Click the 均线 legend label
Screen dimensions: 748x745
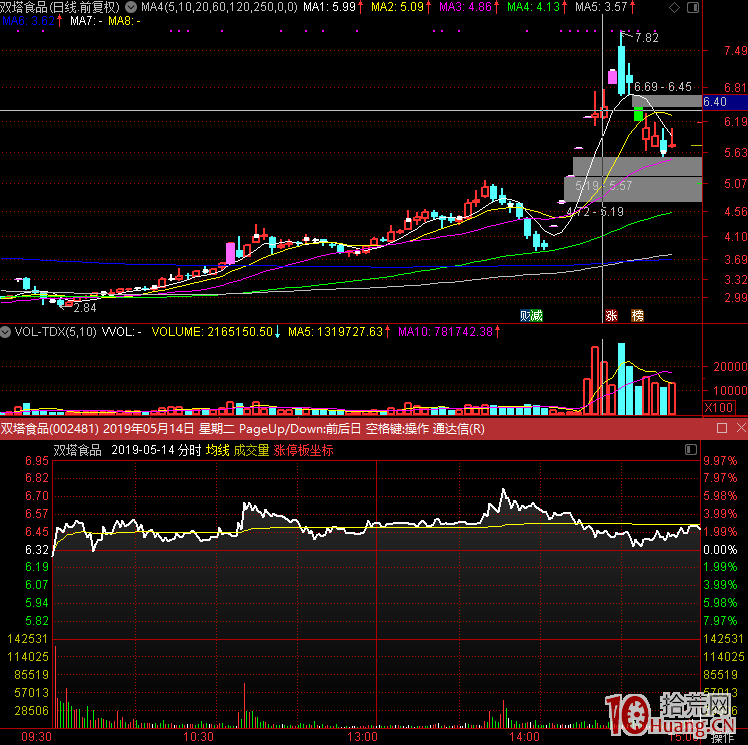(218, 450)
